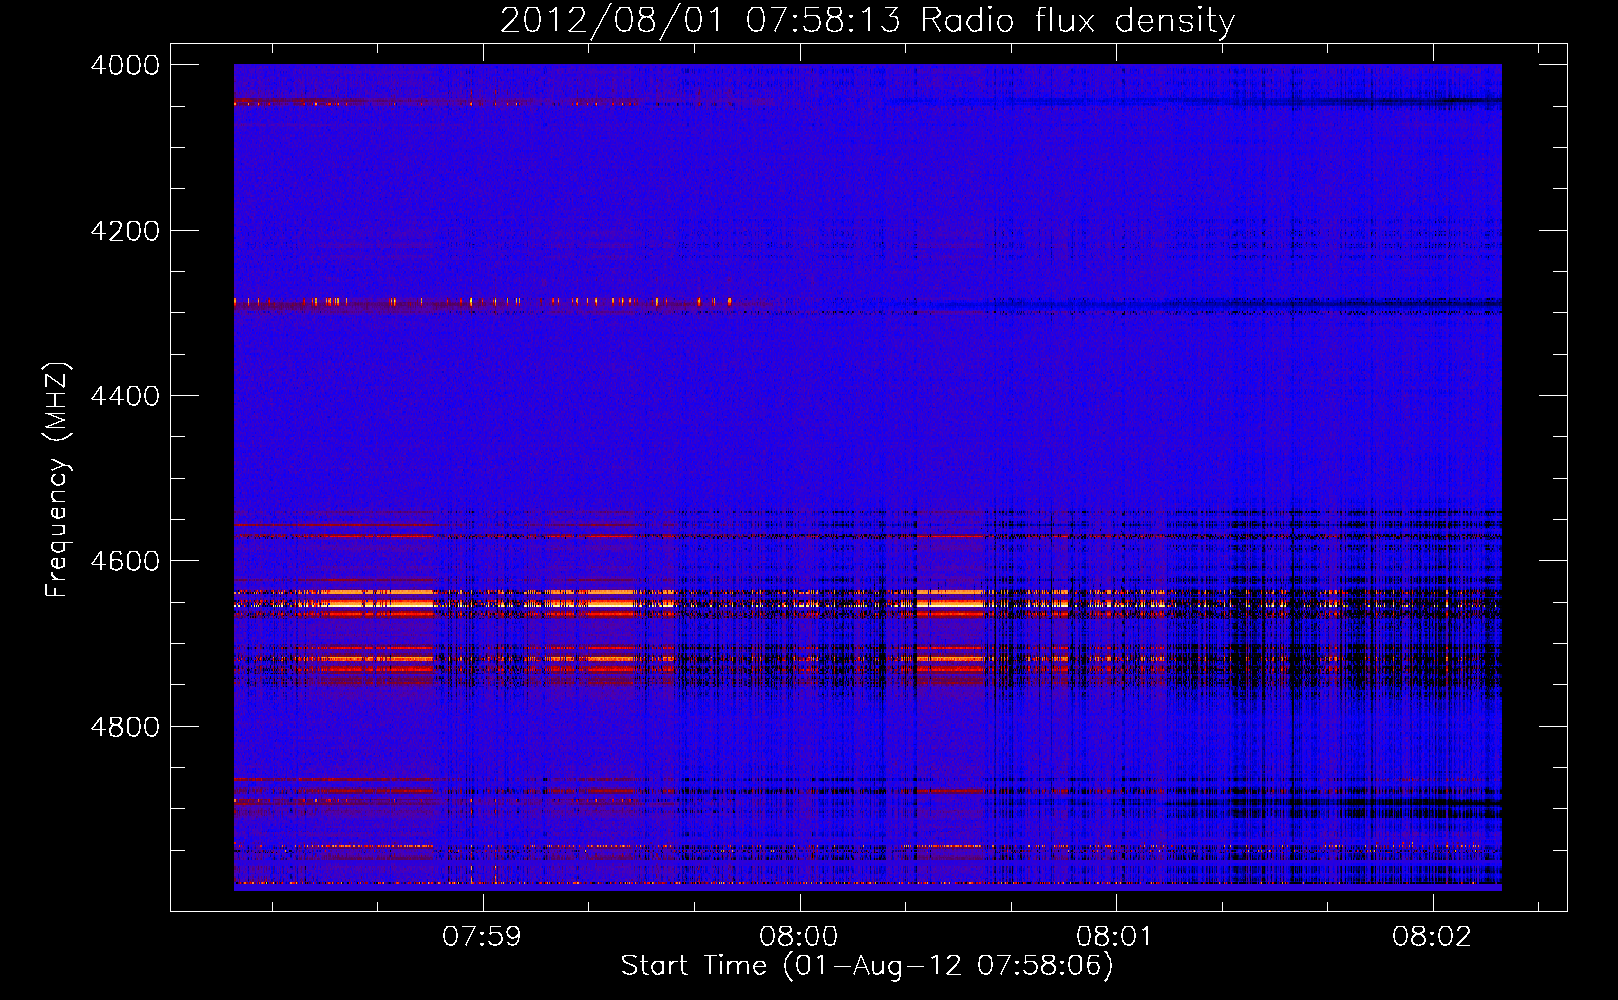Click the 4000 frequency tick label

point(125,65)
